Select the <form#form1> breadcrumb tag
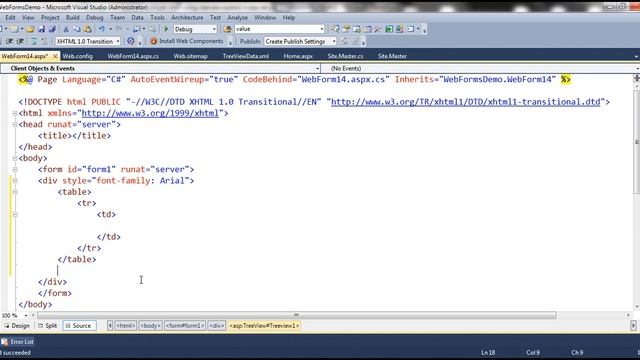 point(185,326)
